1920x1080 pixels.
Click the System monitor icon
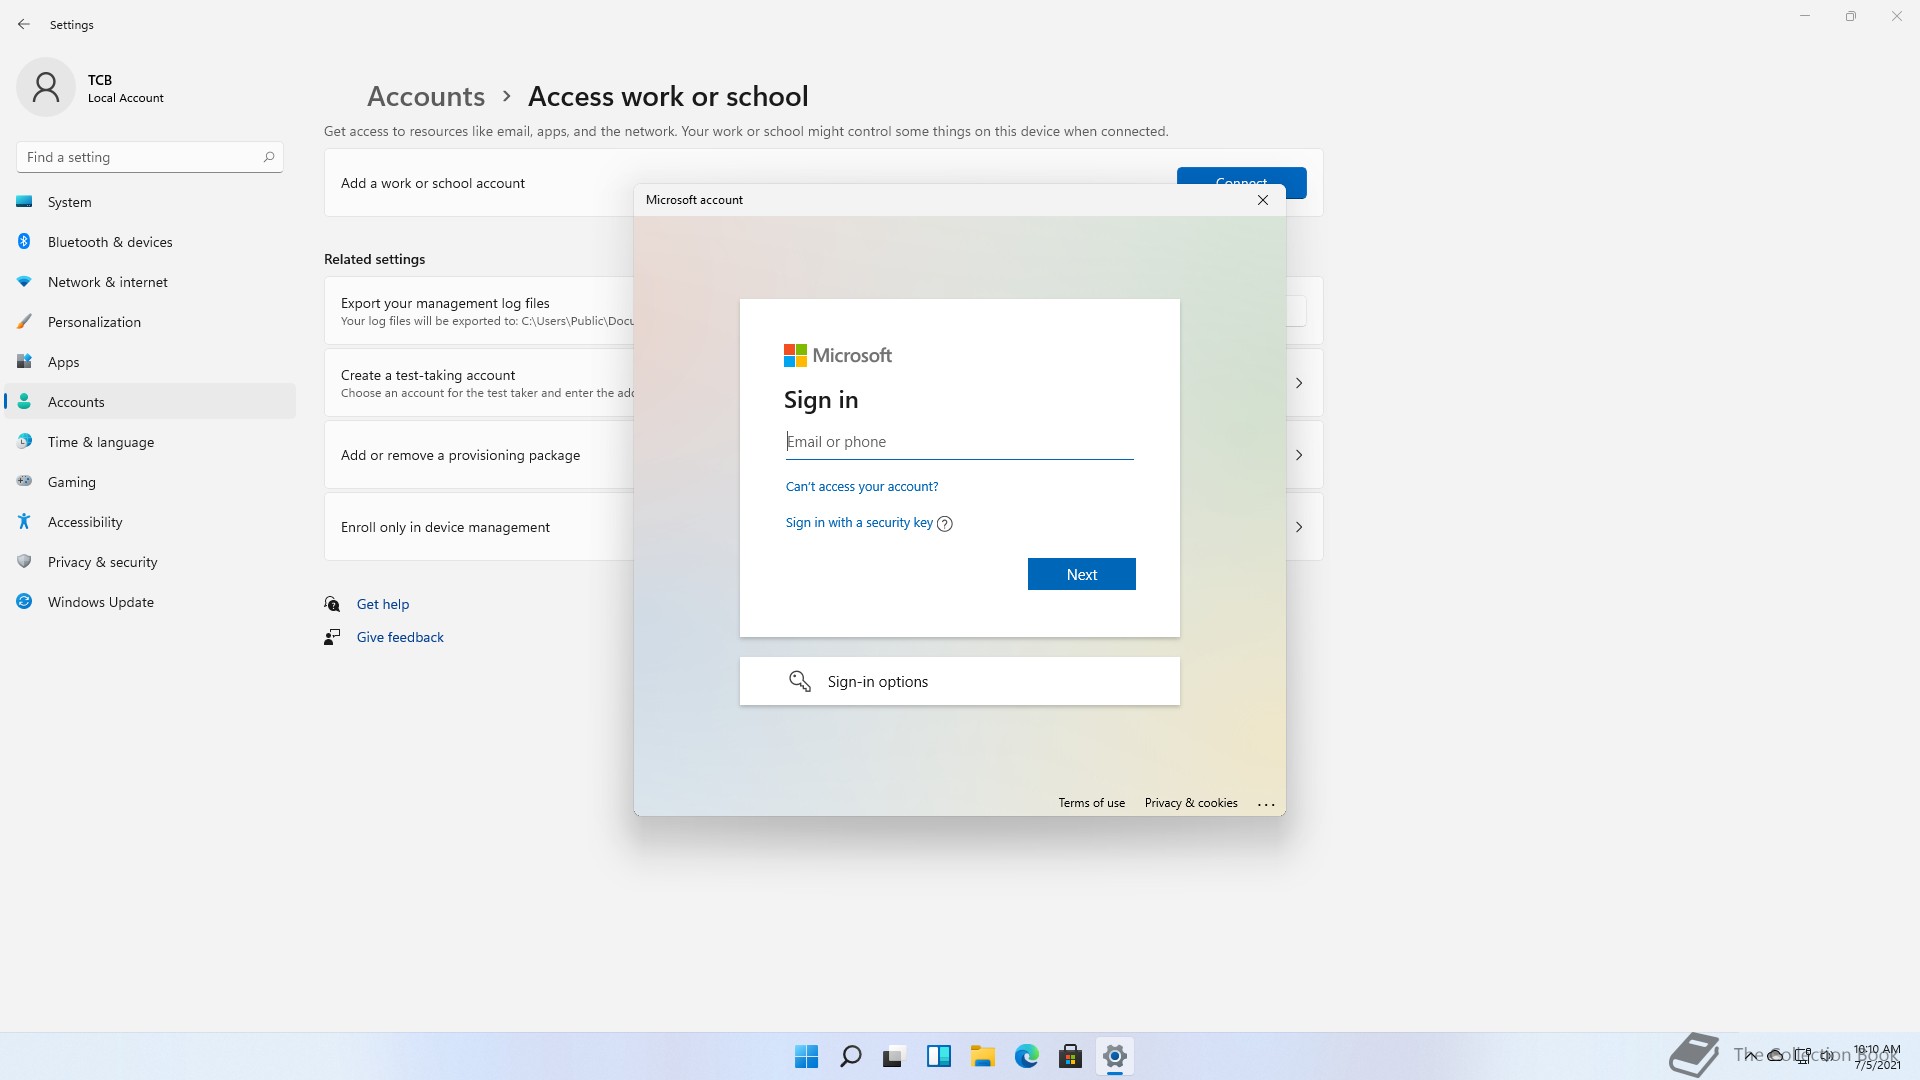click(24, 202)
